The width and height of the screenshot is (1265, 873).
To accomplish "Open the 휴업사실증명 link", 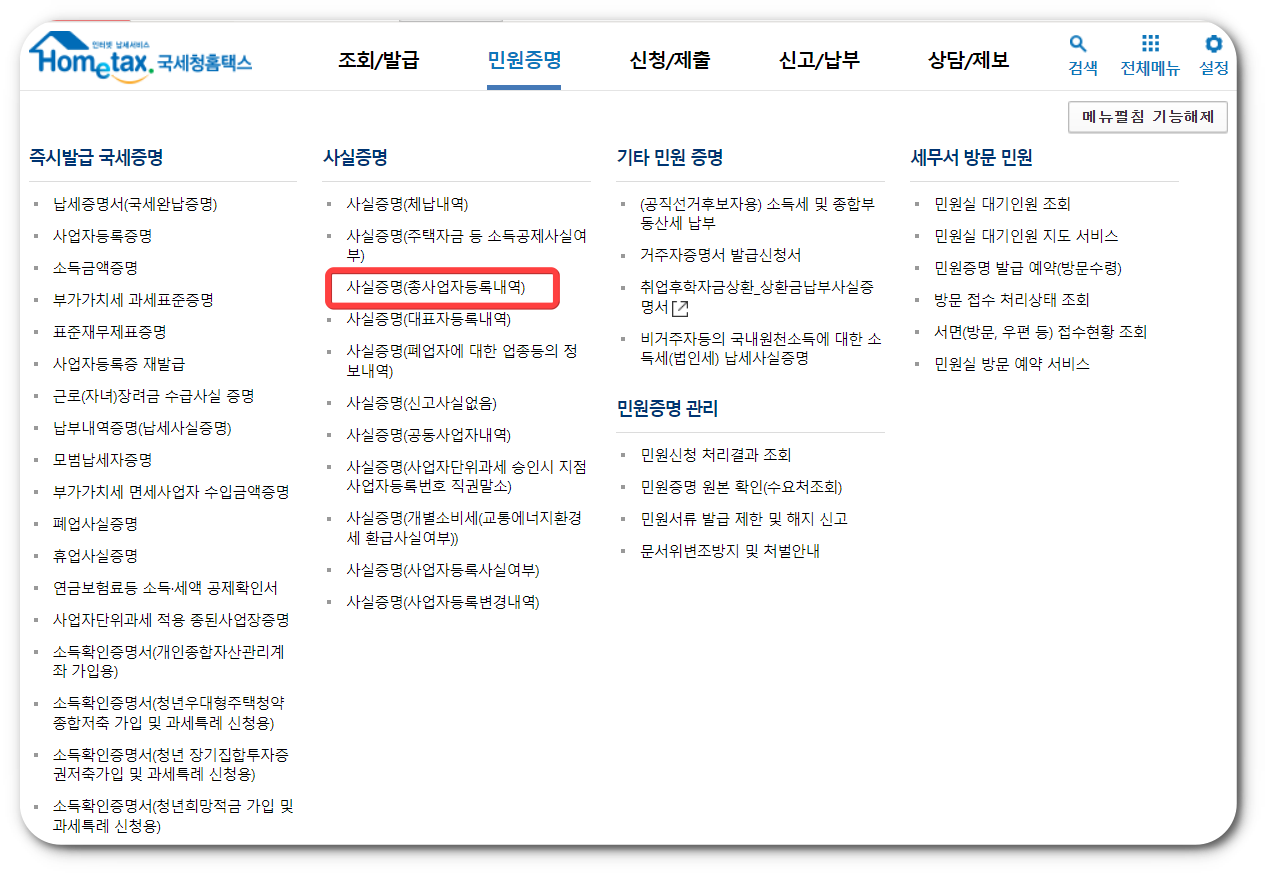I will tap(97, 556).
